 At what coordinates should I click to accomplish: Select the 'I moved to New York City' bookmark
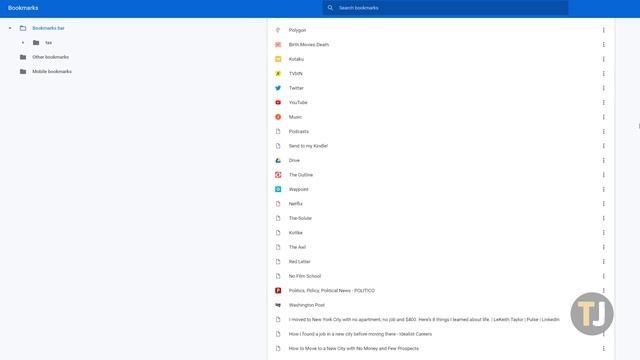(424, 320)
